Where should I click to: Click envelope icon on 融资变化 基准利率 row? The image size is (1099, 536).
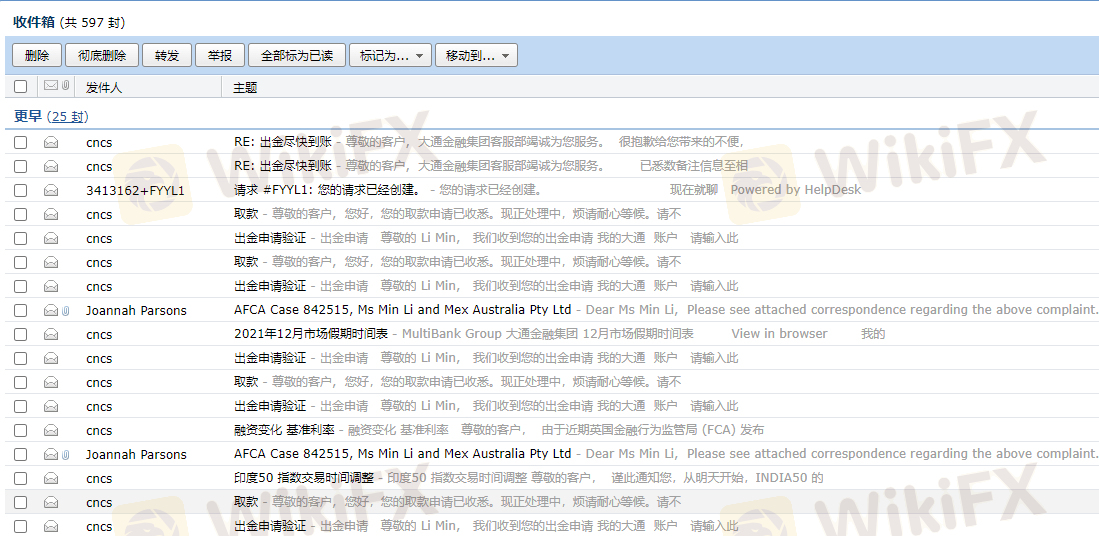50,430
